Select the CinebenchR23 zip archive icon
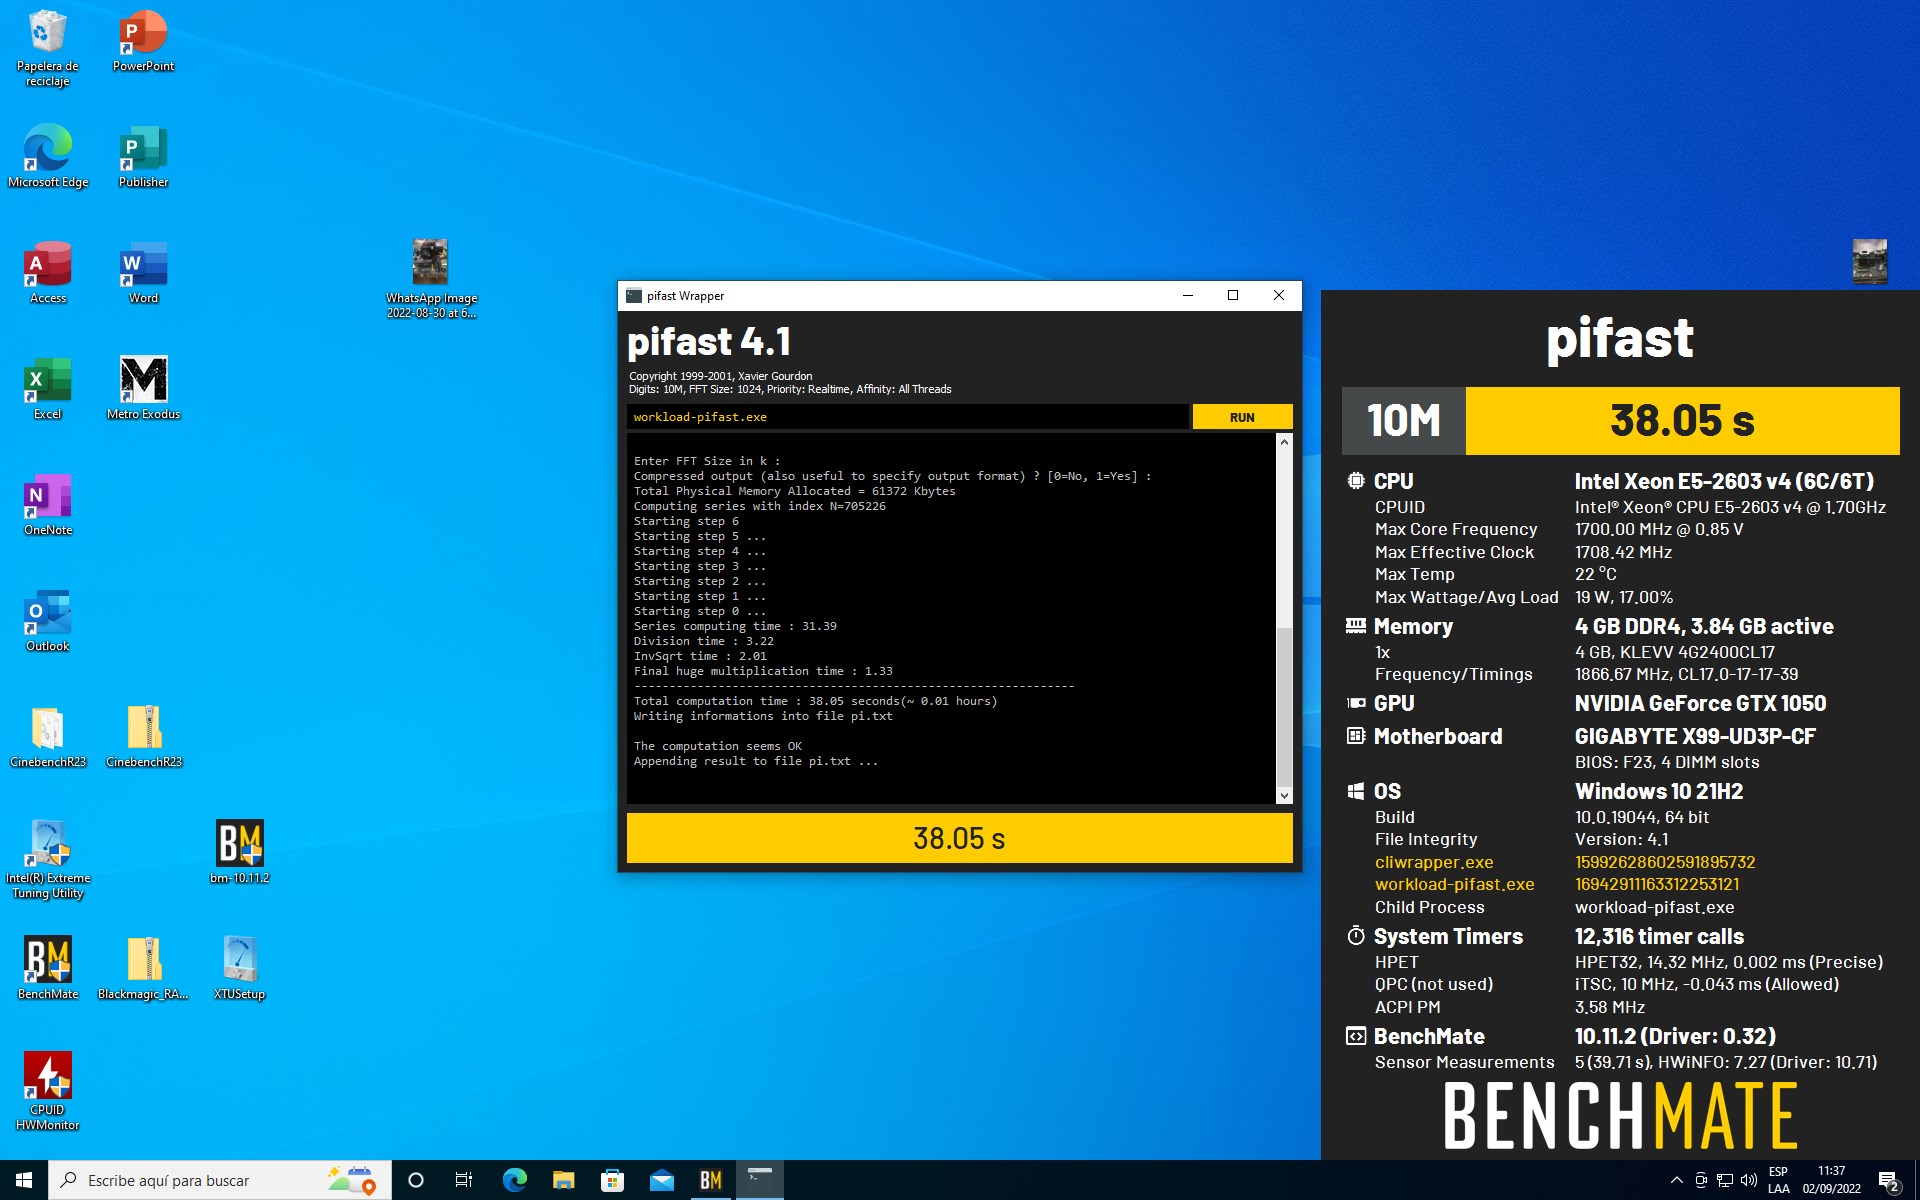The width and height of the screenshot is (1920, 1200). (x=143, y=735)
